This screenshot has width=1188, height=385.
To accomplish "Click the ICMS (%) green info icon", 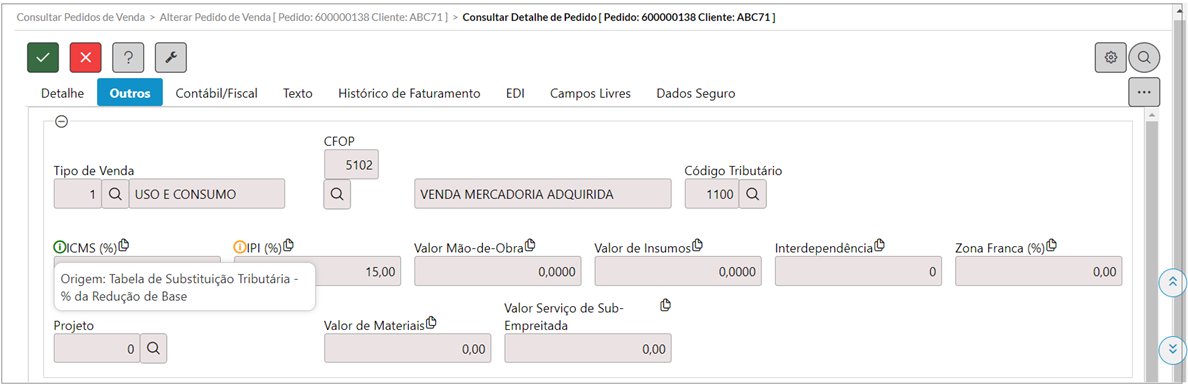I will [60, 247].
